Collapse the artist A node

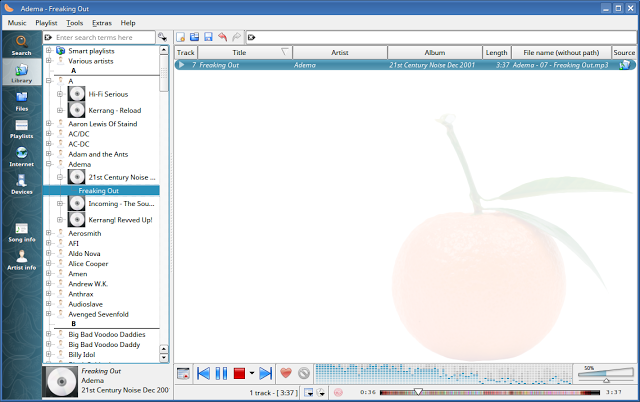(x=49, y=81)
